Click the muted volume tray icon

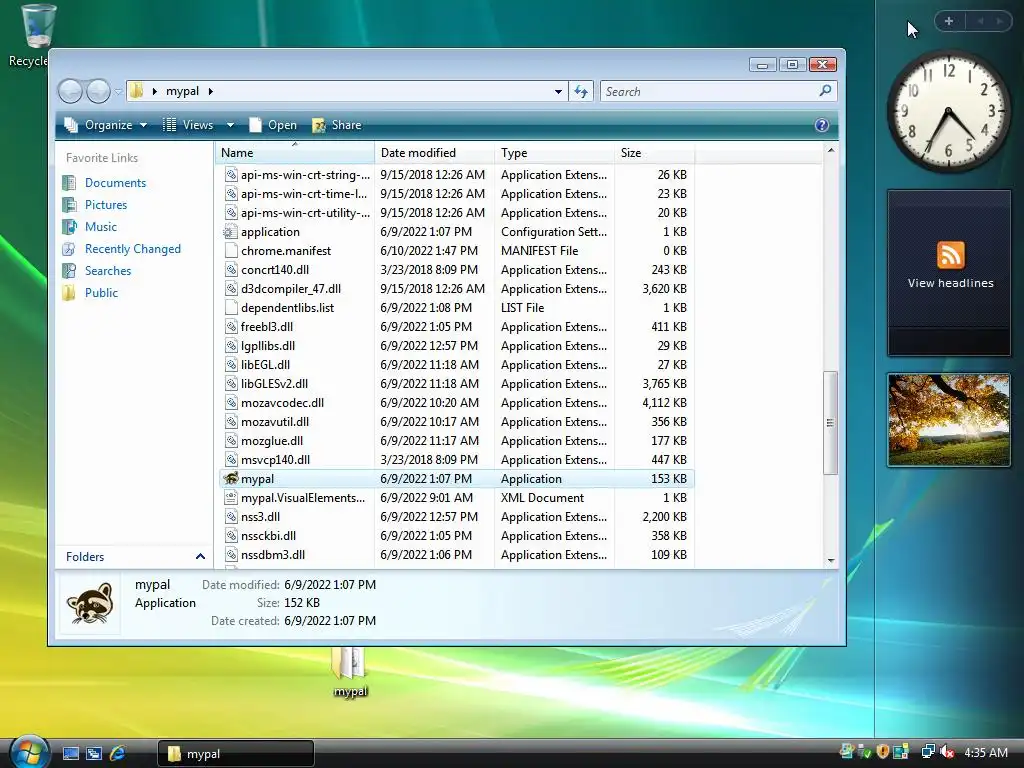(947, 752)
